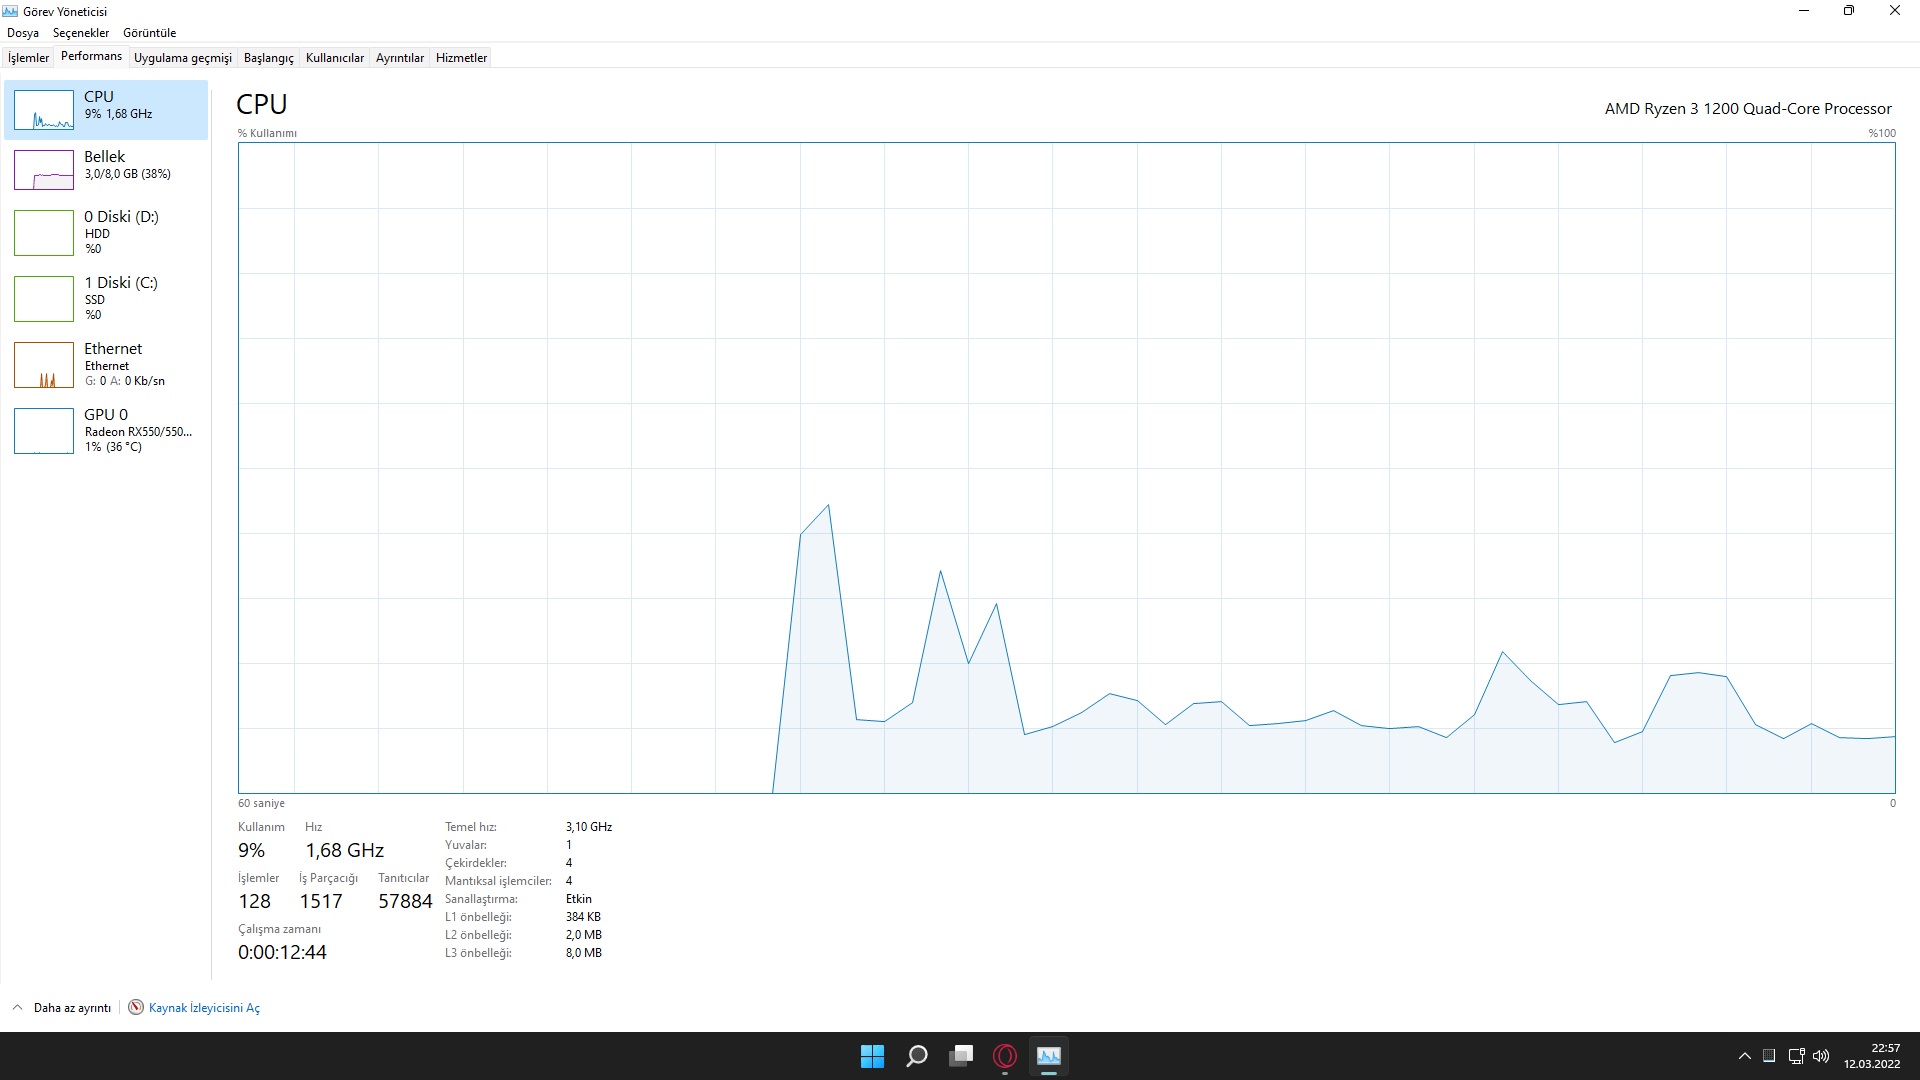Open Kaynak İzleyicisini Aç link

click(x=204, y=1008)
